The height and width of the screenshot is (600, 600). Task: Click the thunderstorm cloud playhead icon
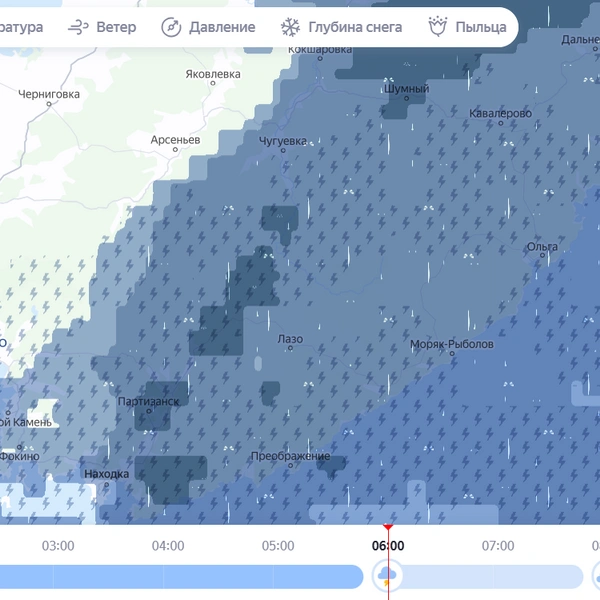387,575
